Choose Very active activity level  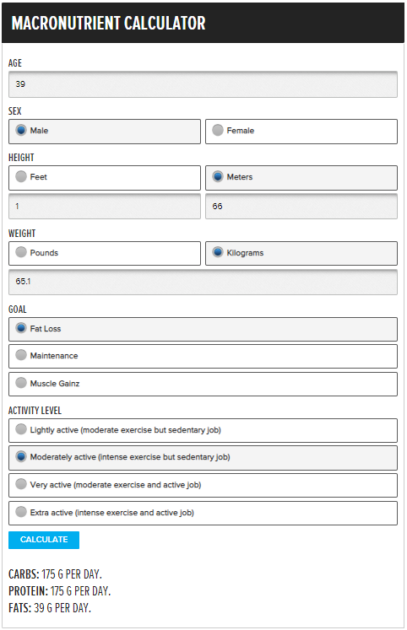pos(203,485)
